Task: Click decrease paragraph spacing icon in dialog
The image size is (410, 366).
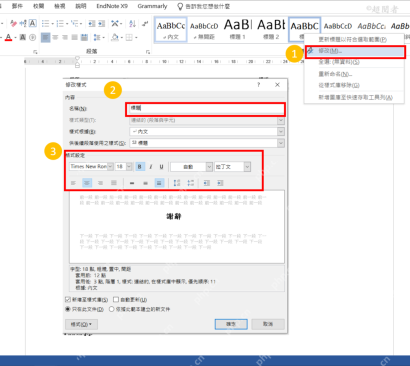Action: (x=190, y=183)
